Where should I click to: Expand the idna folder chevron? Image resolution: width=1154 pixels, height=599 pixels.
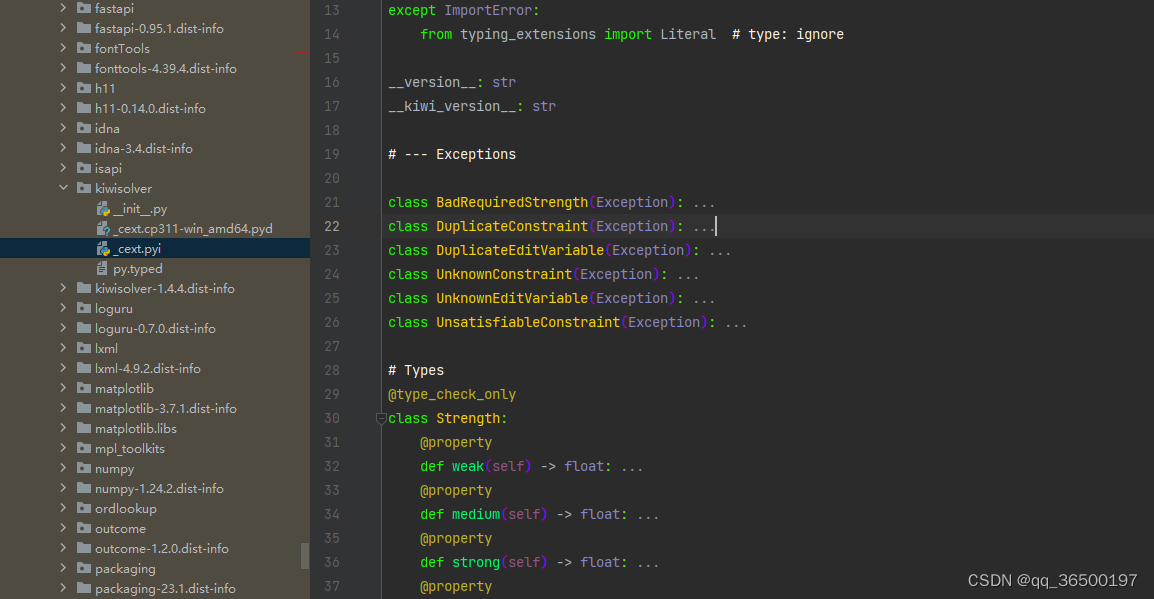(x=63, y=128)
